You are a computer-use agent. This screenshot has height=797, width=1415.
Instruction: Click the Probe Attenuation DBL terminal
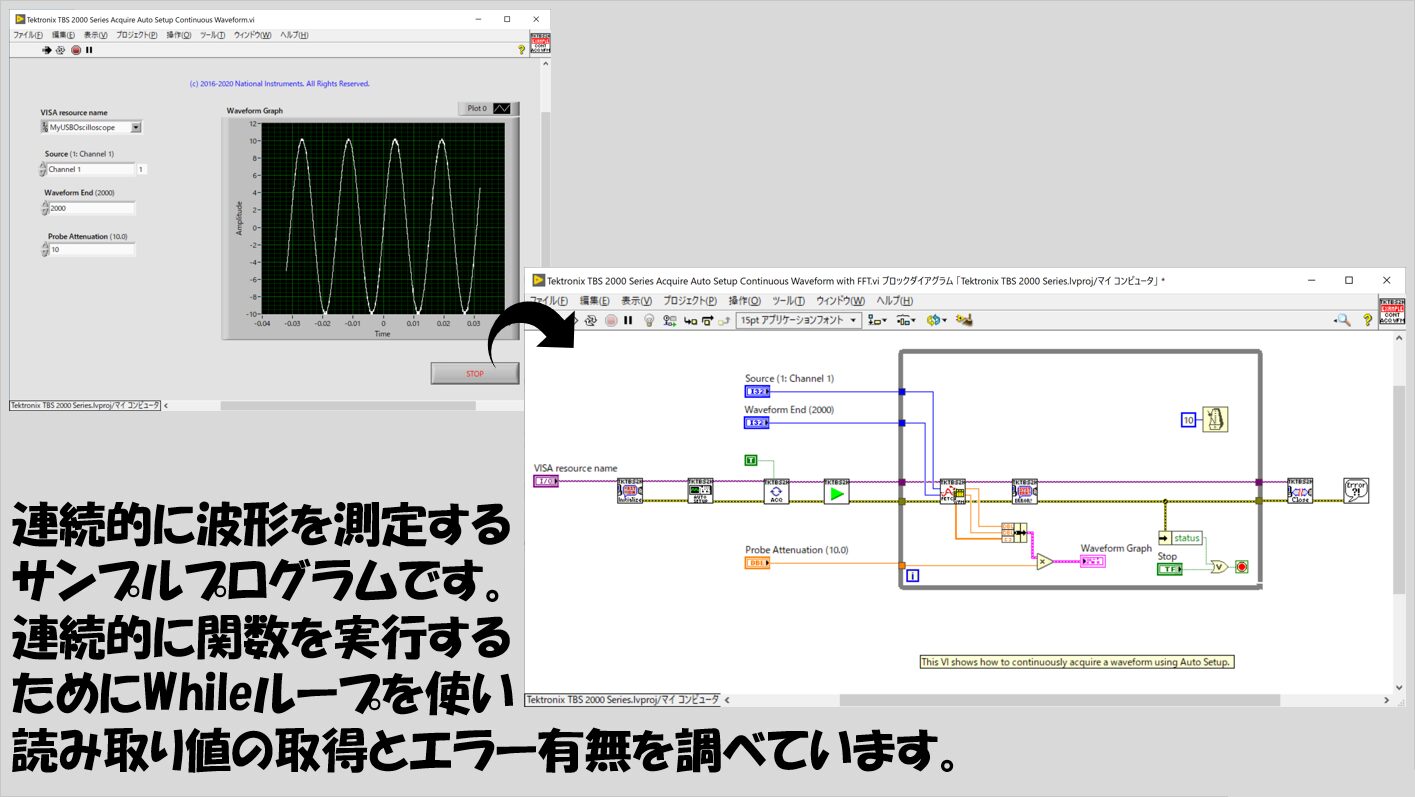(757, 563)
